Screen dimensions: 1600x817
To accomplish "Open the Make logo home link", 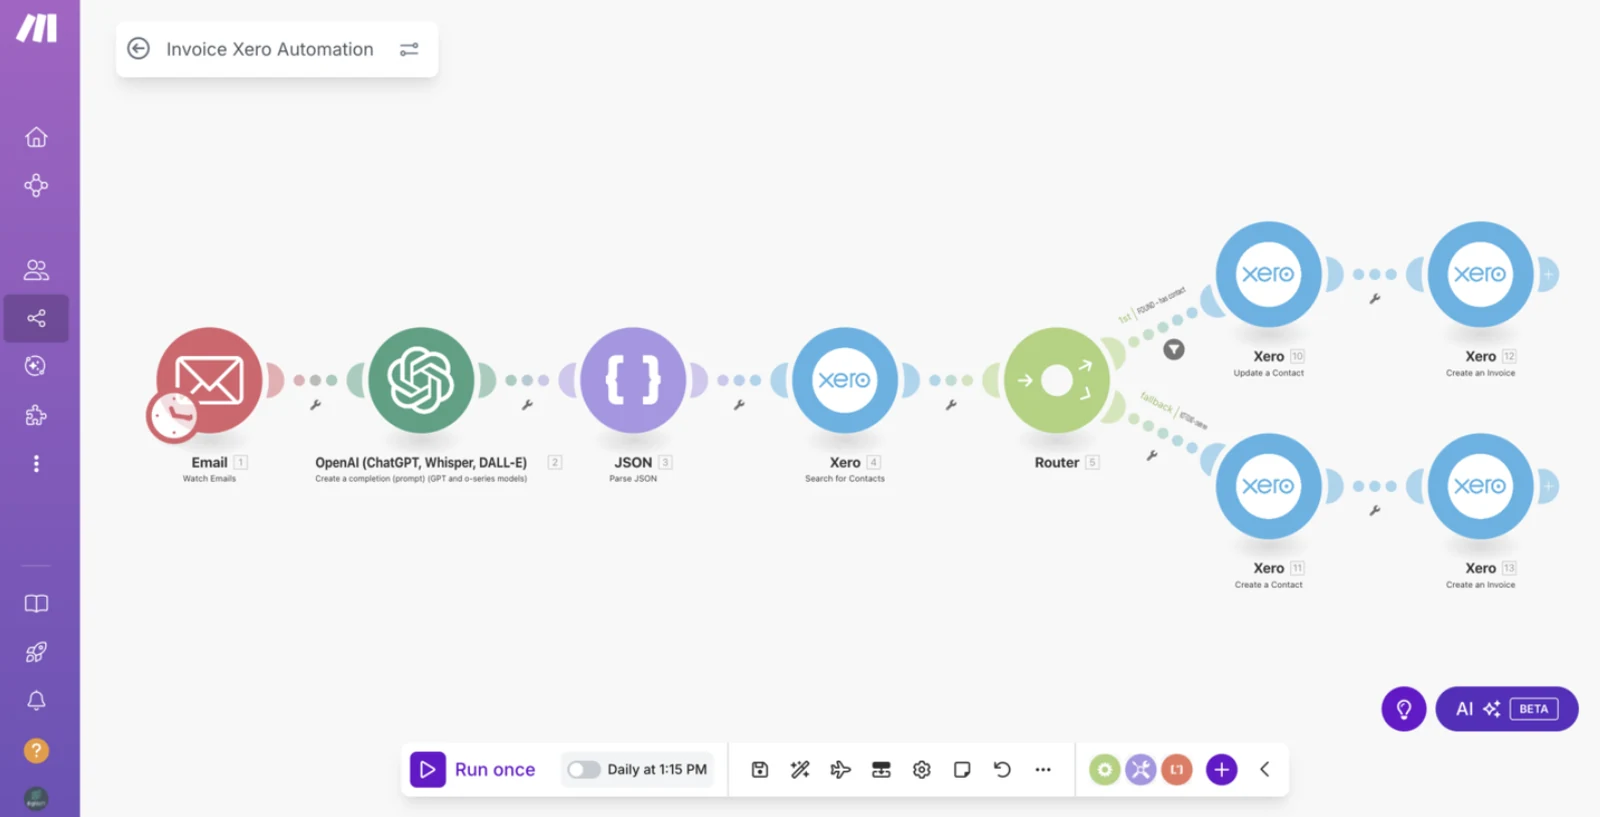I will 37,28.
